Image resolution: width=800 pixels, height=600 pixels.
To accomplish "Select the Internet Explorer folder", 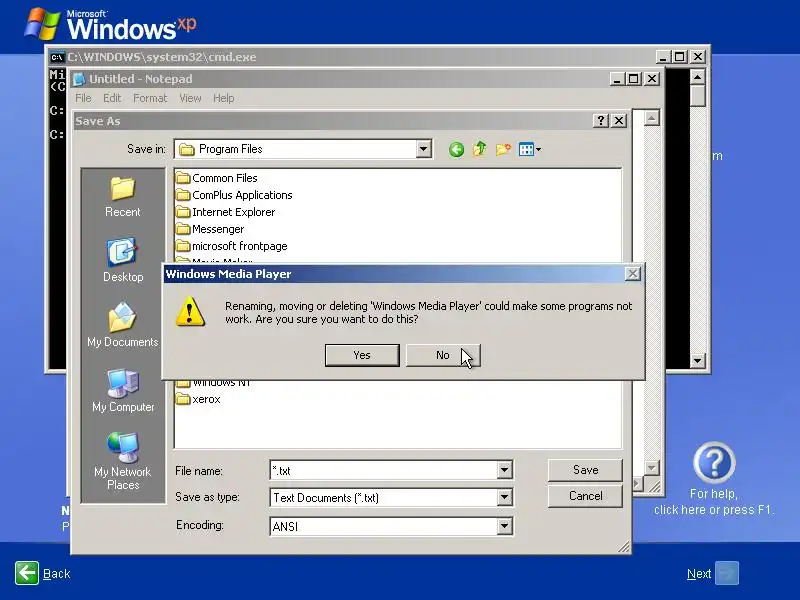I will pyautogui.click(x=226, y=212).
